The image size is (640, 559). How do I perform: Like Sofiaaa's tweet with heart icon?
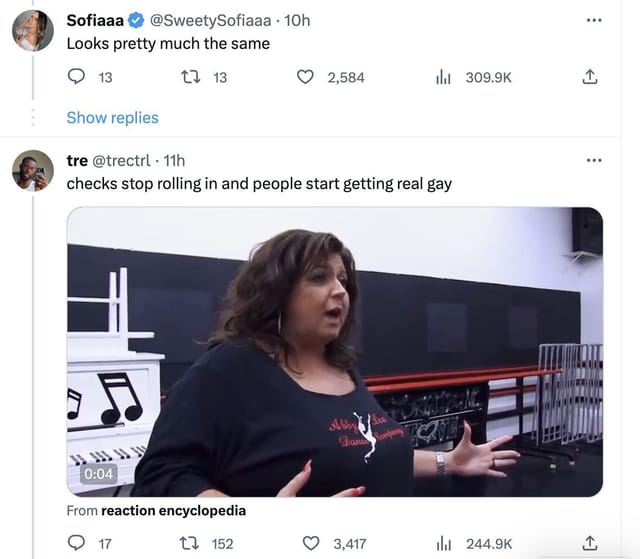click(x=305, y=77)
